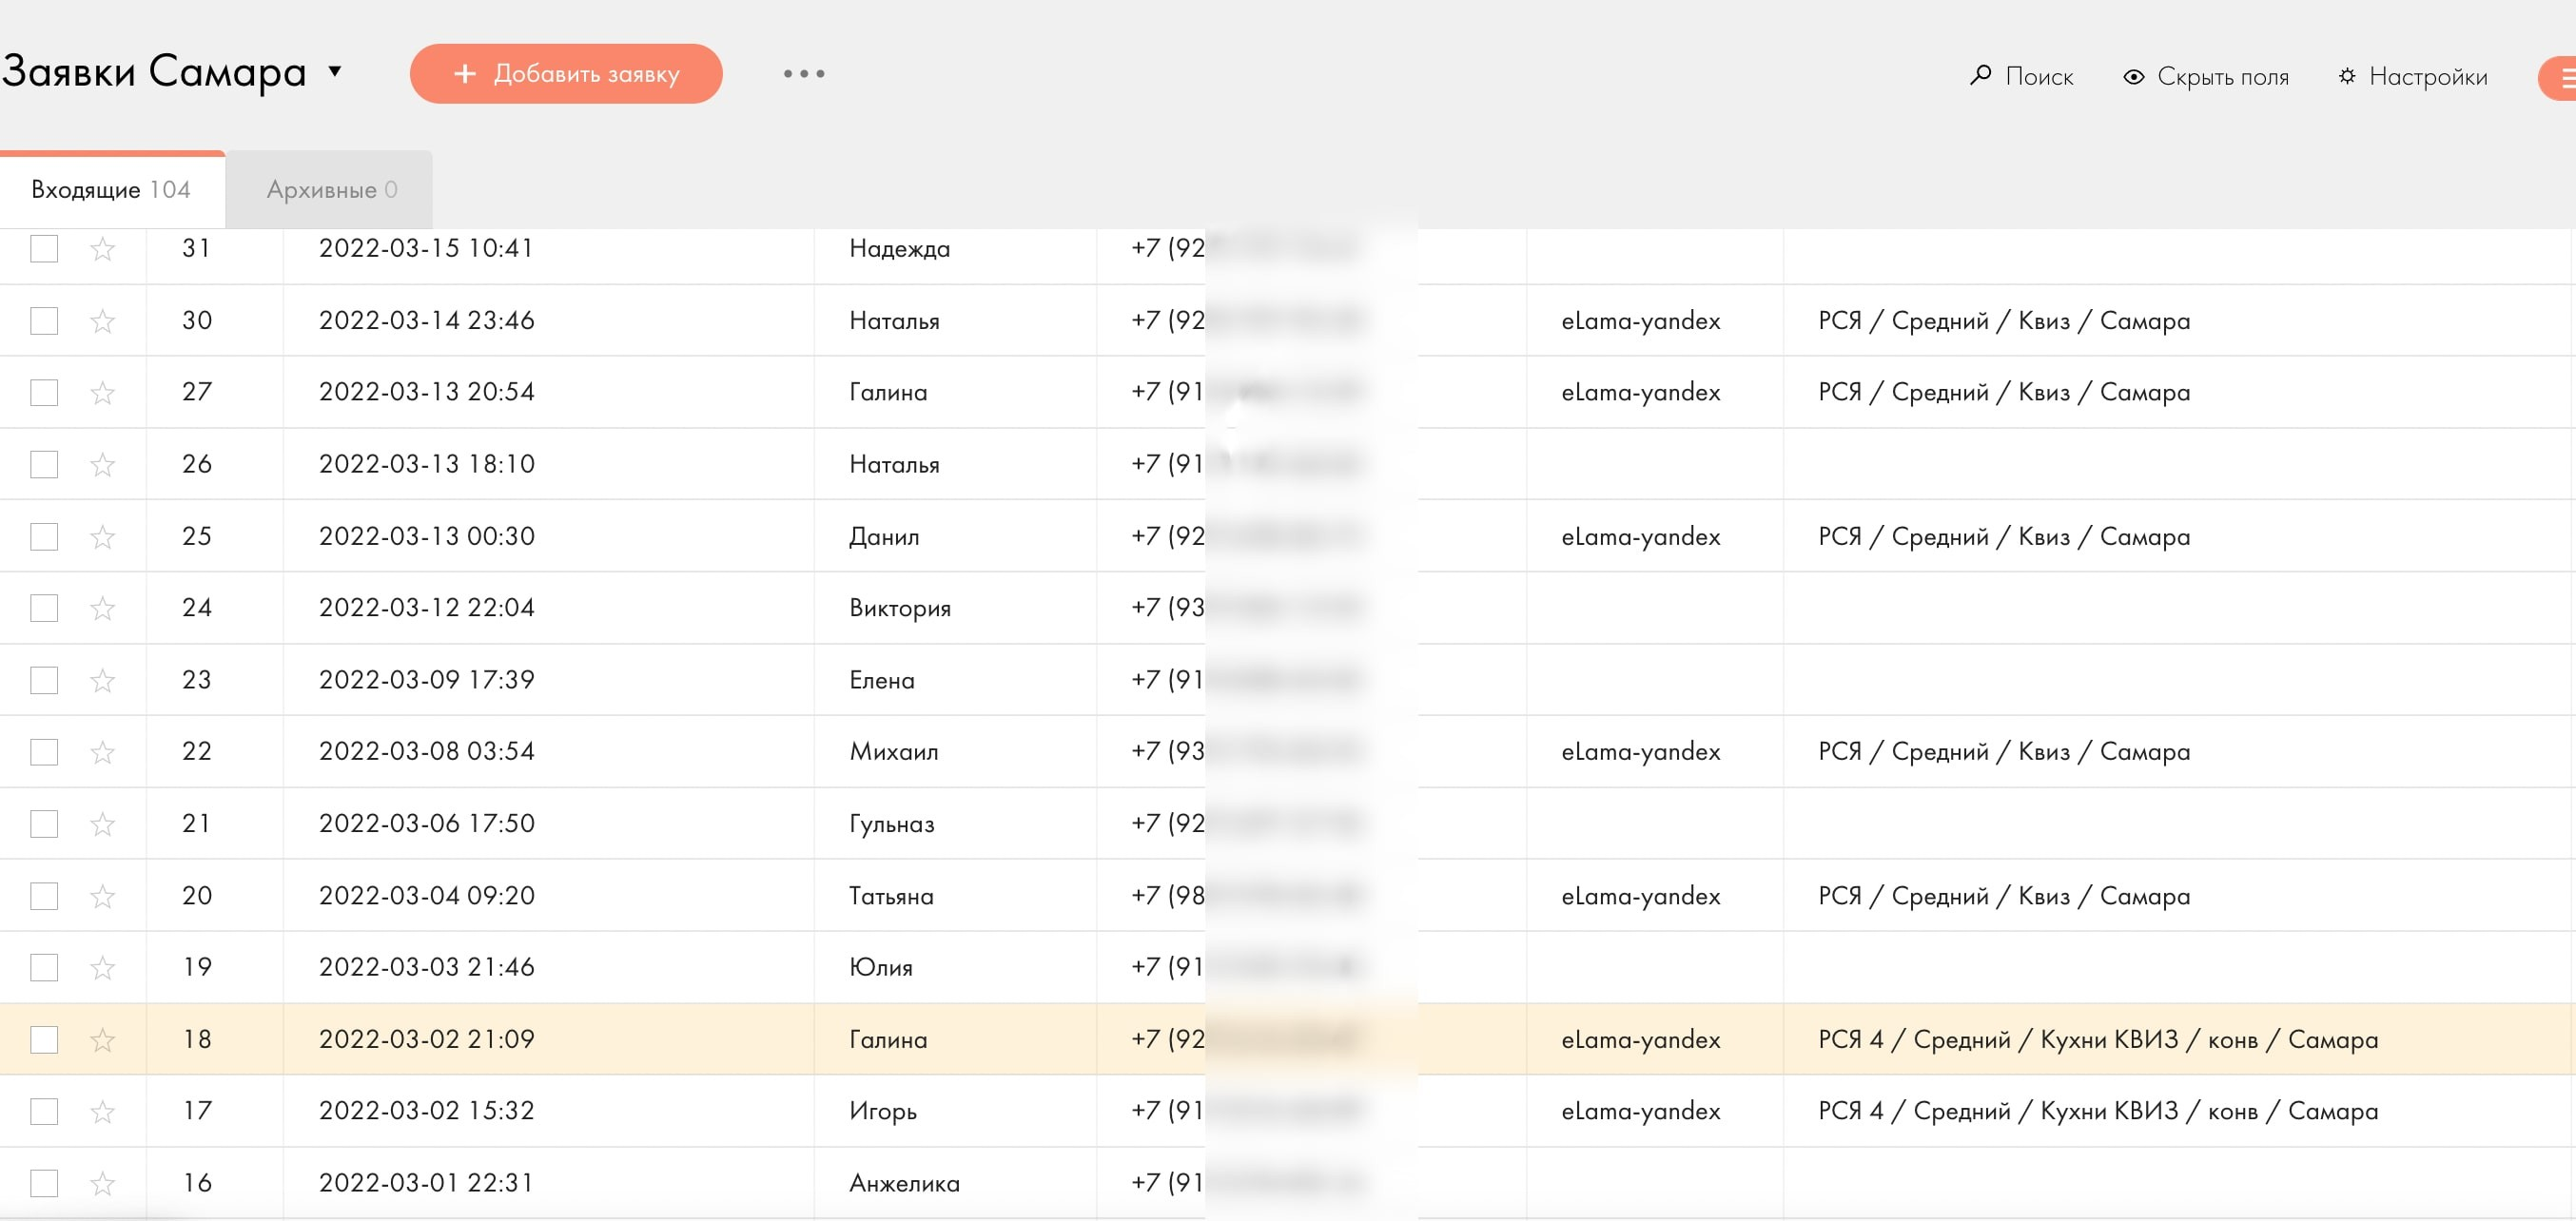Tick the checkbox for row 16

coord(44,1184)
